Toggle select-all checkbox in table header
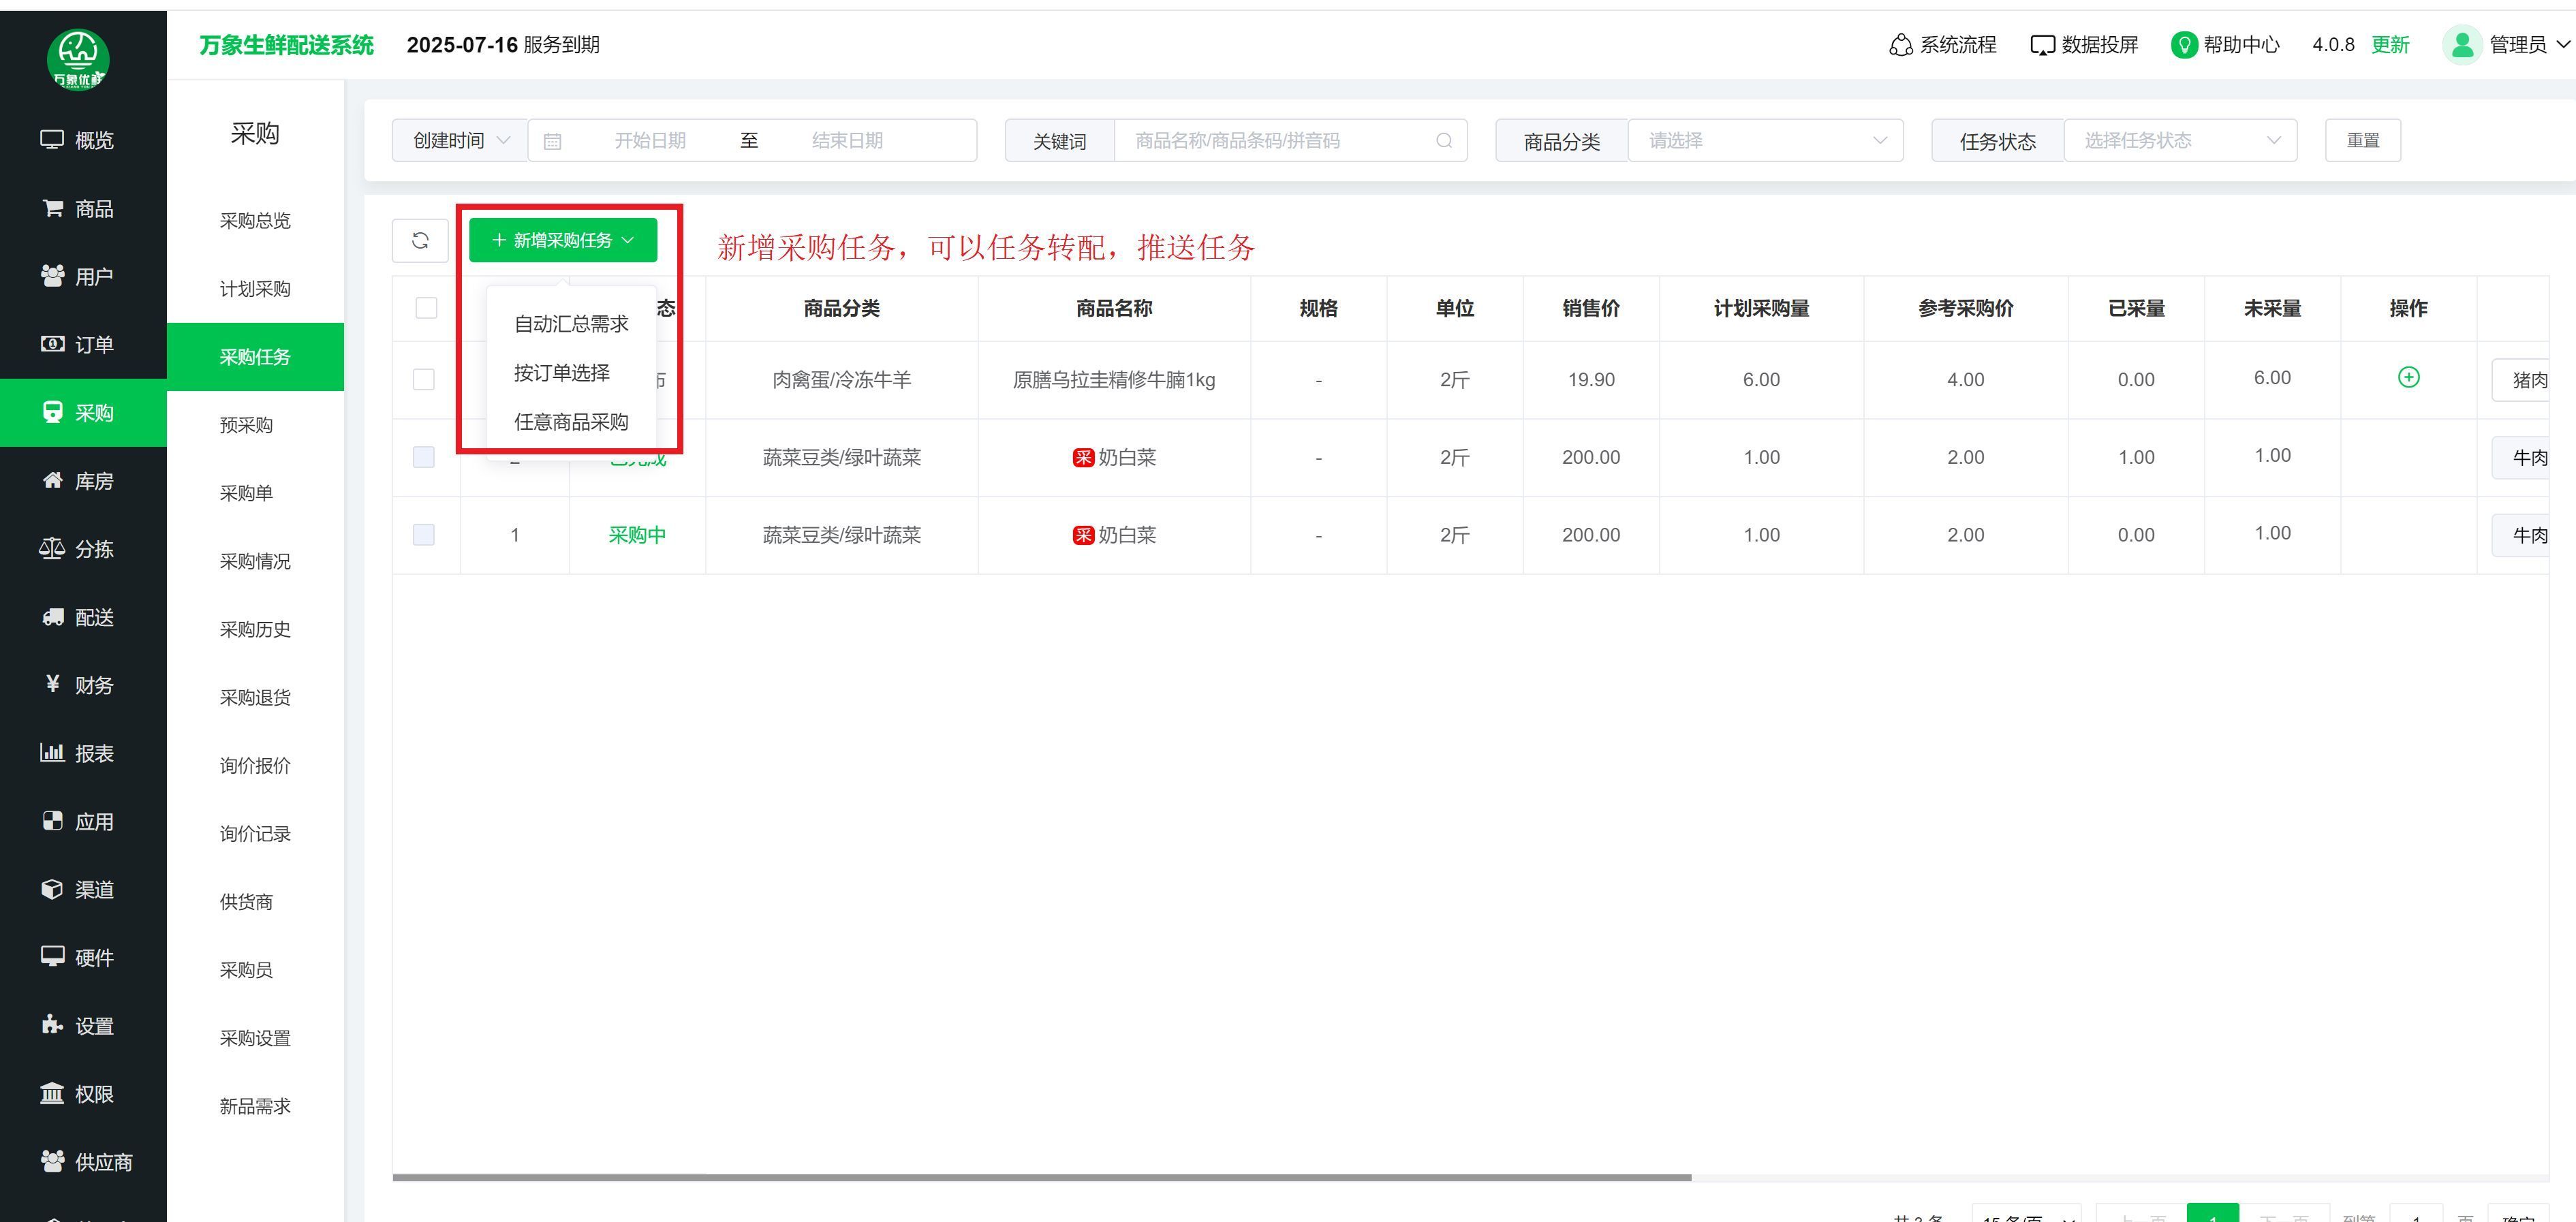 [x=426, y=308]
